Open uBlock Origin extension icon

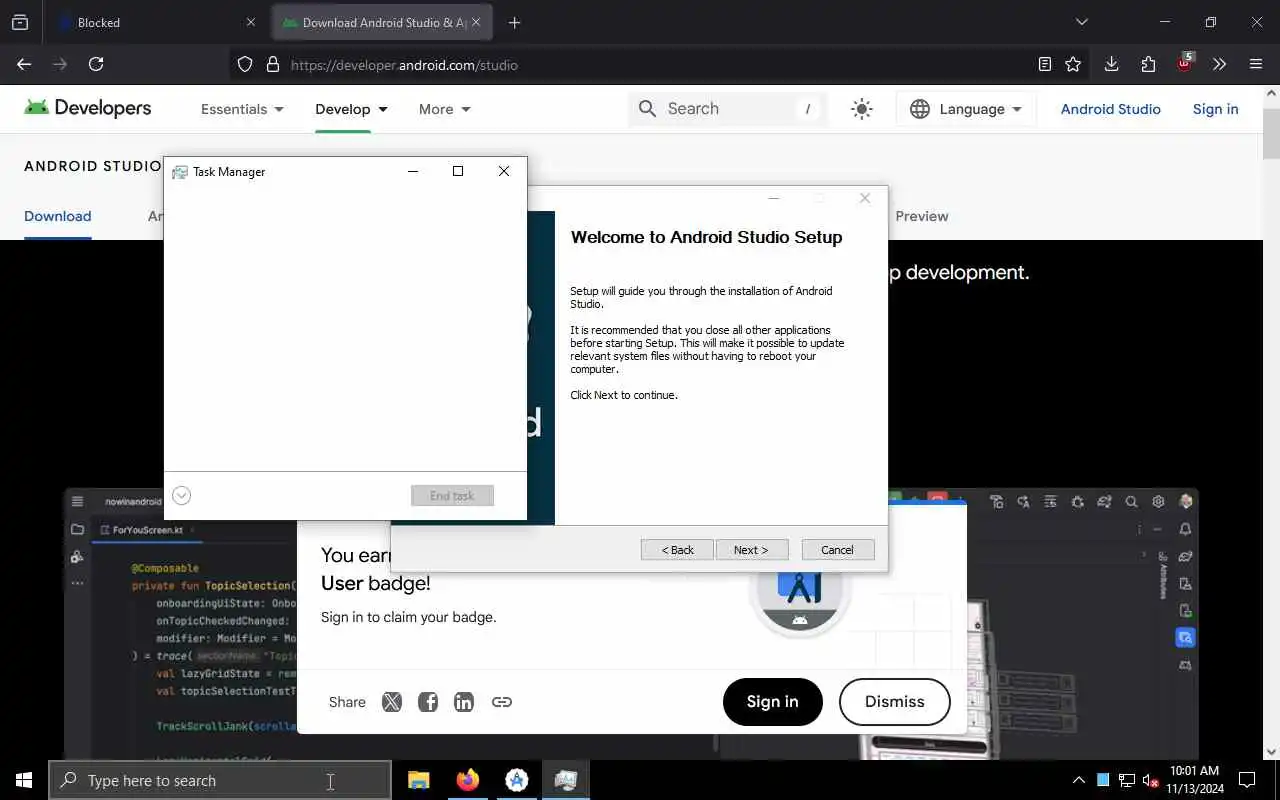[1184, 63]
